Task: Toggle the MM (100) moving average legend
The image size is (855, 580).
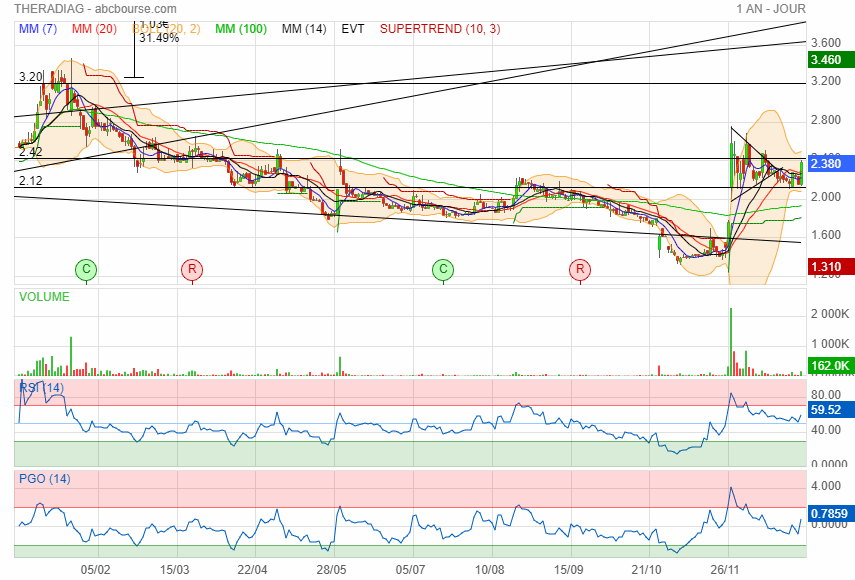Action: (x=241, y=29)
